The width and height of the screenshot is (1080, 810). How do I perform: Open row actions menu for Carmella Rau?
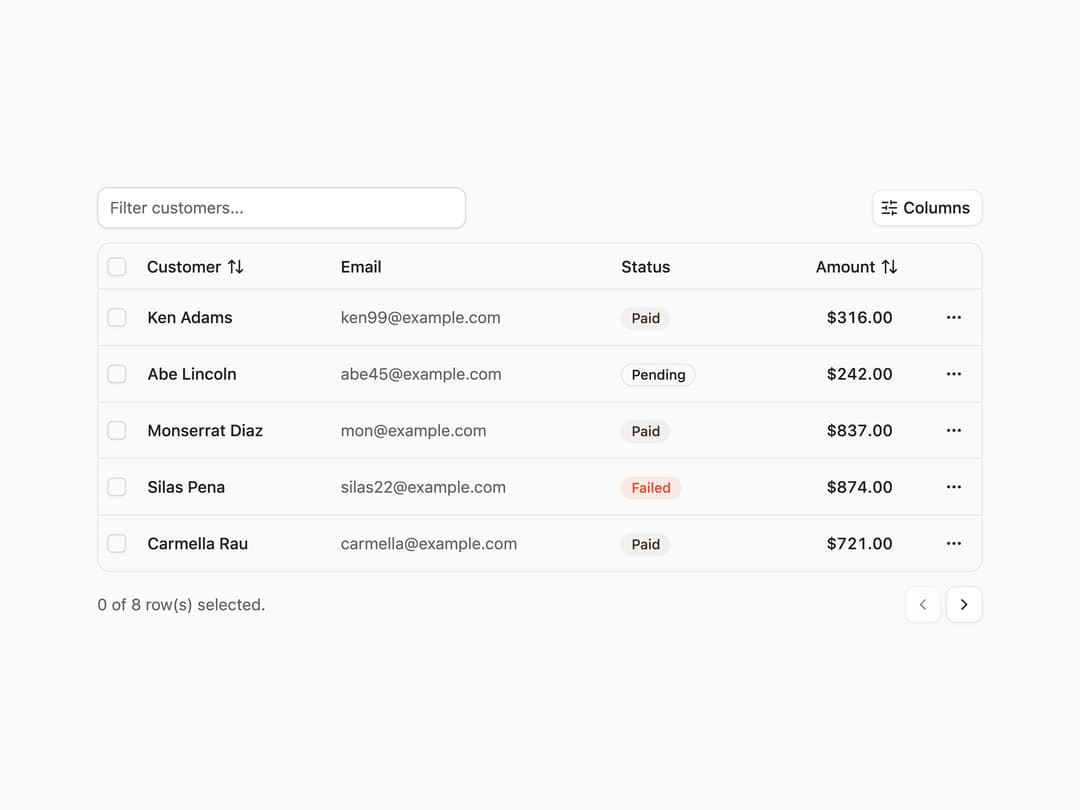pos(953,543)
